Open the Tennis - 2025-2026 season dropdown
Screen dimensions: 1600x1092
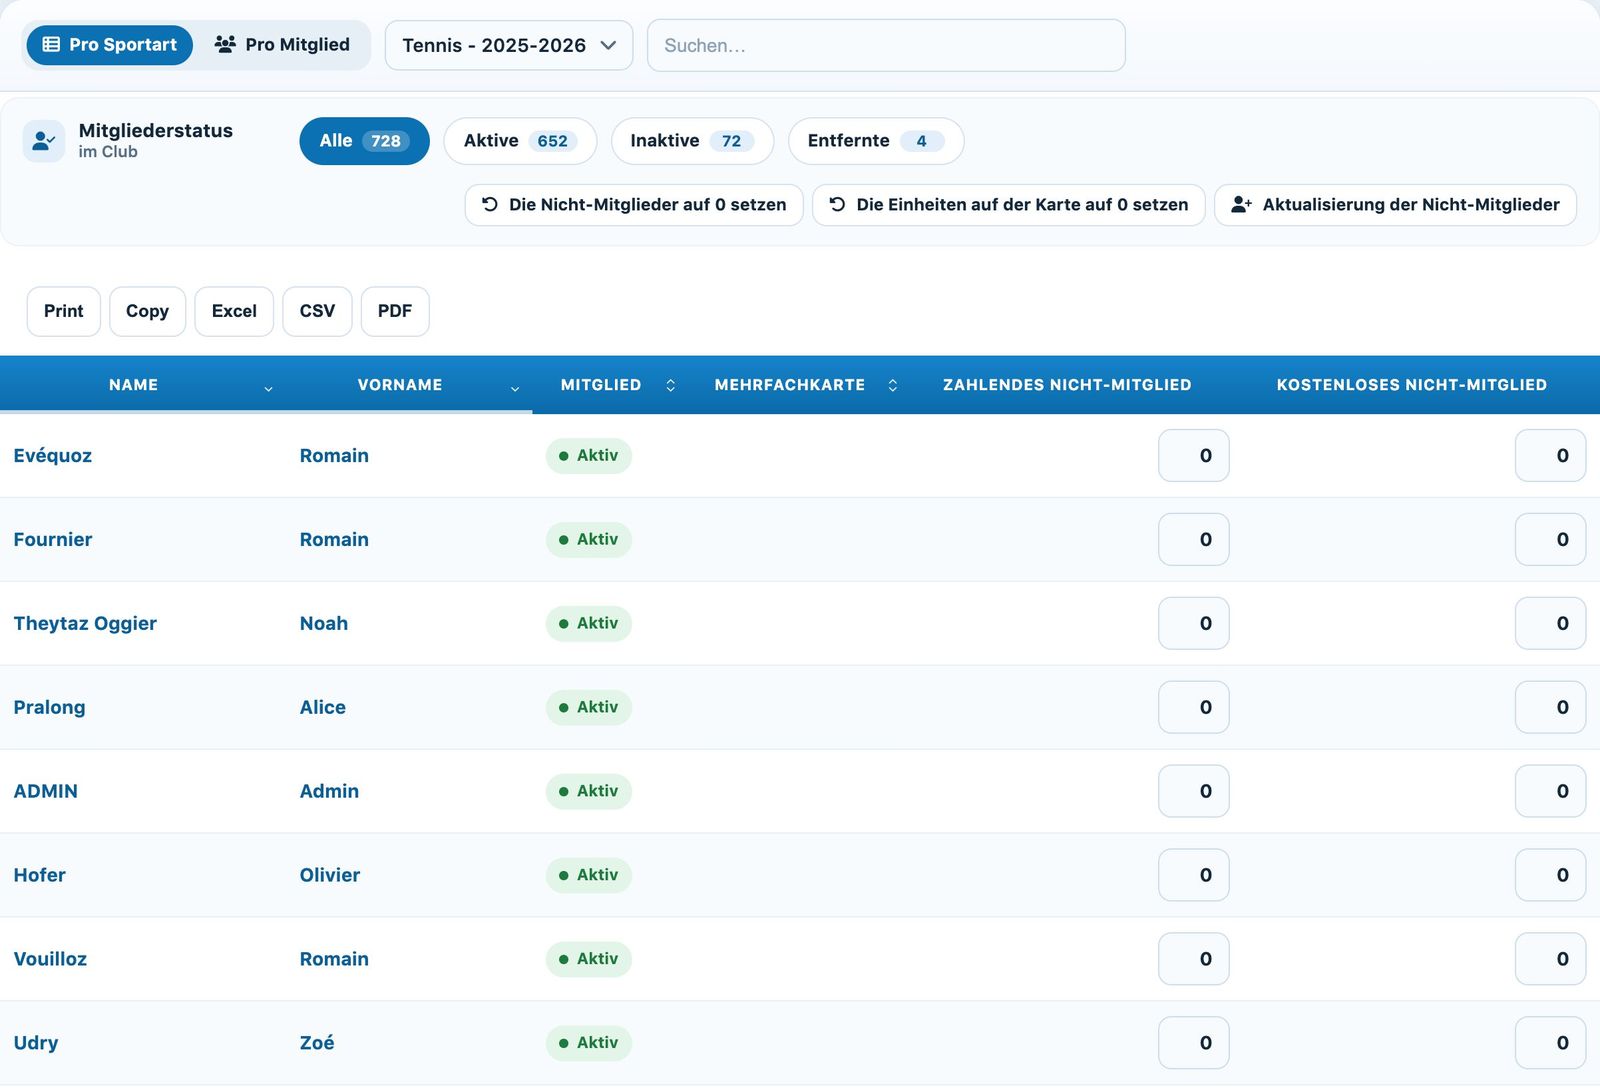point(509,45)
